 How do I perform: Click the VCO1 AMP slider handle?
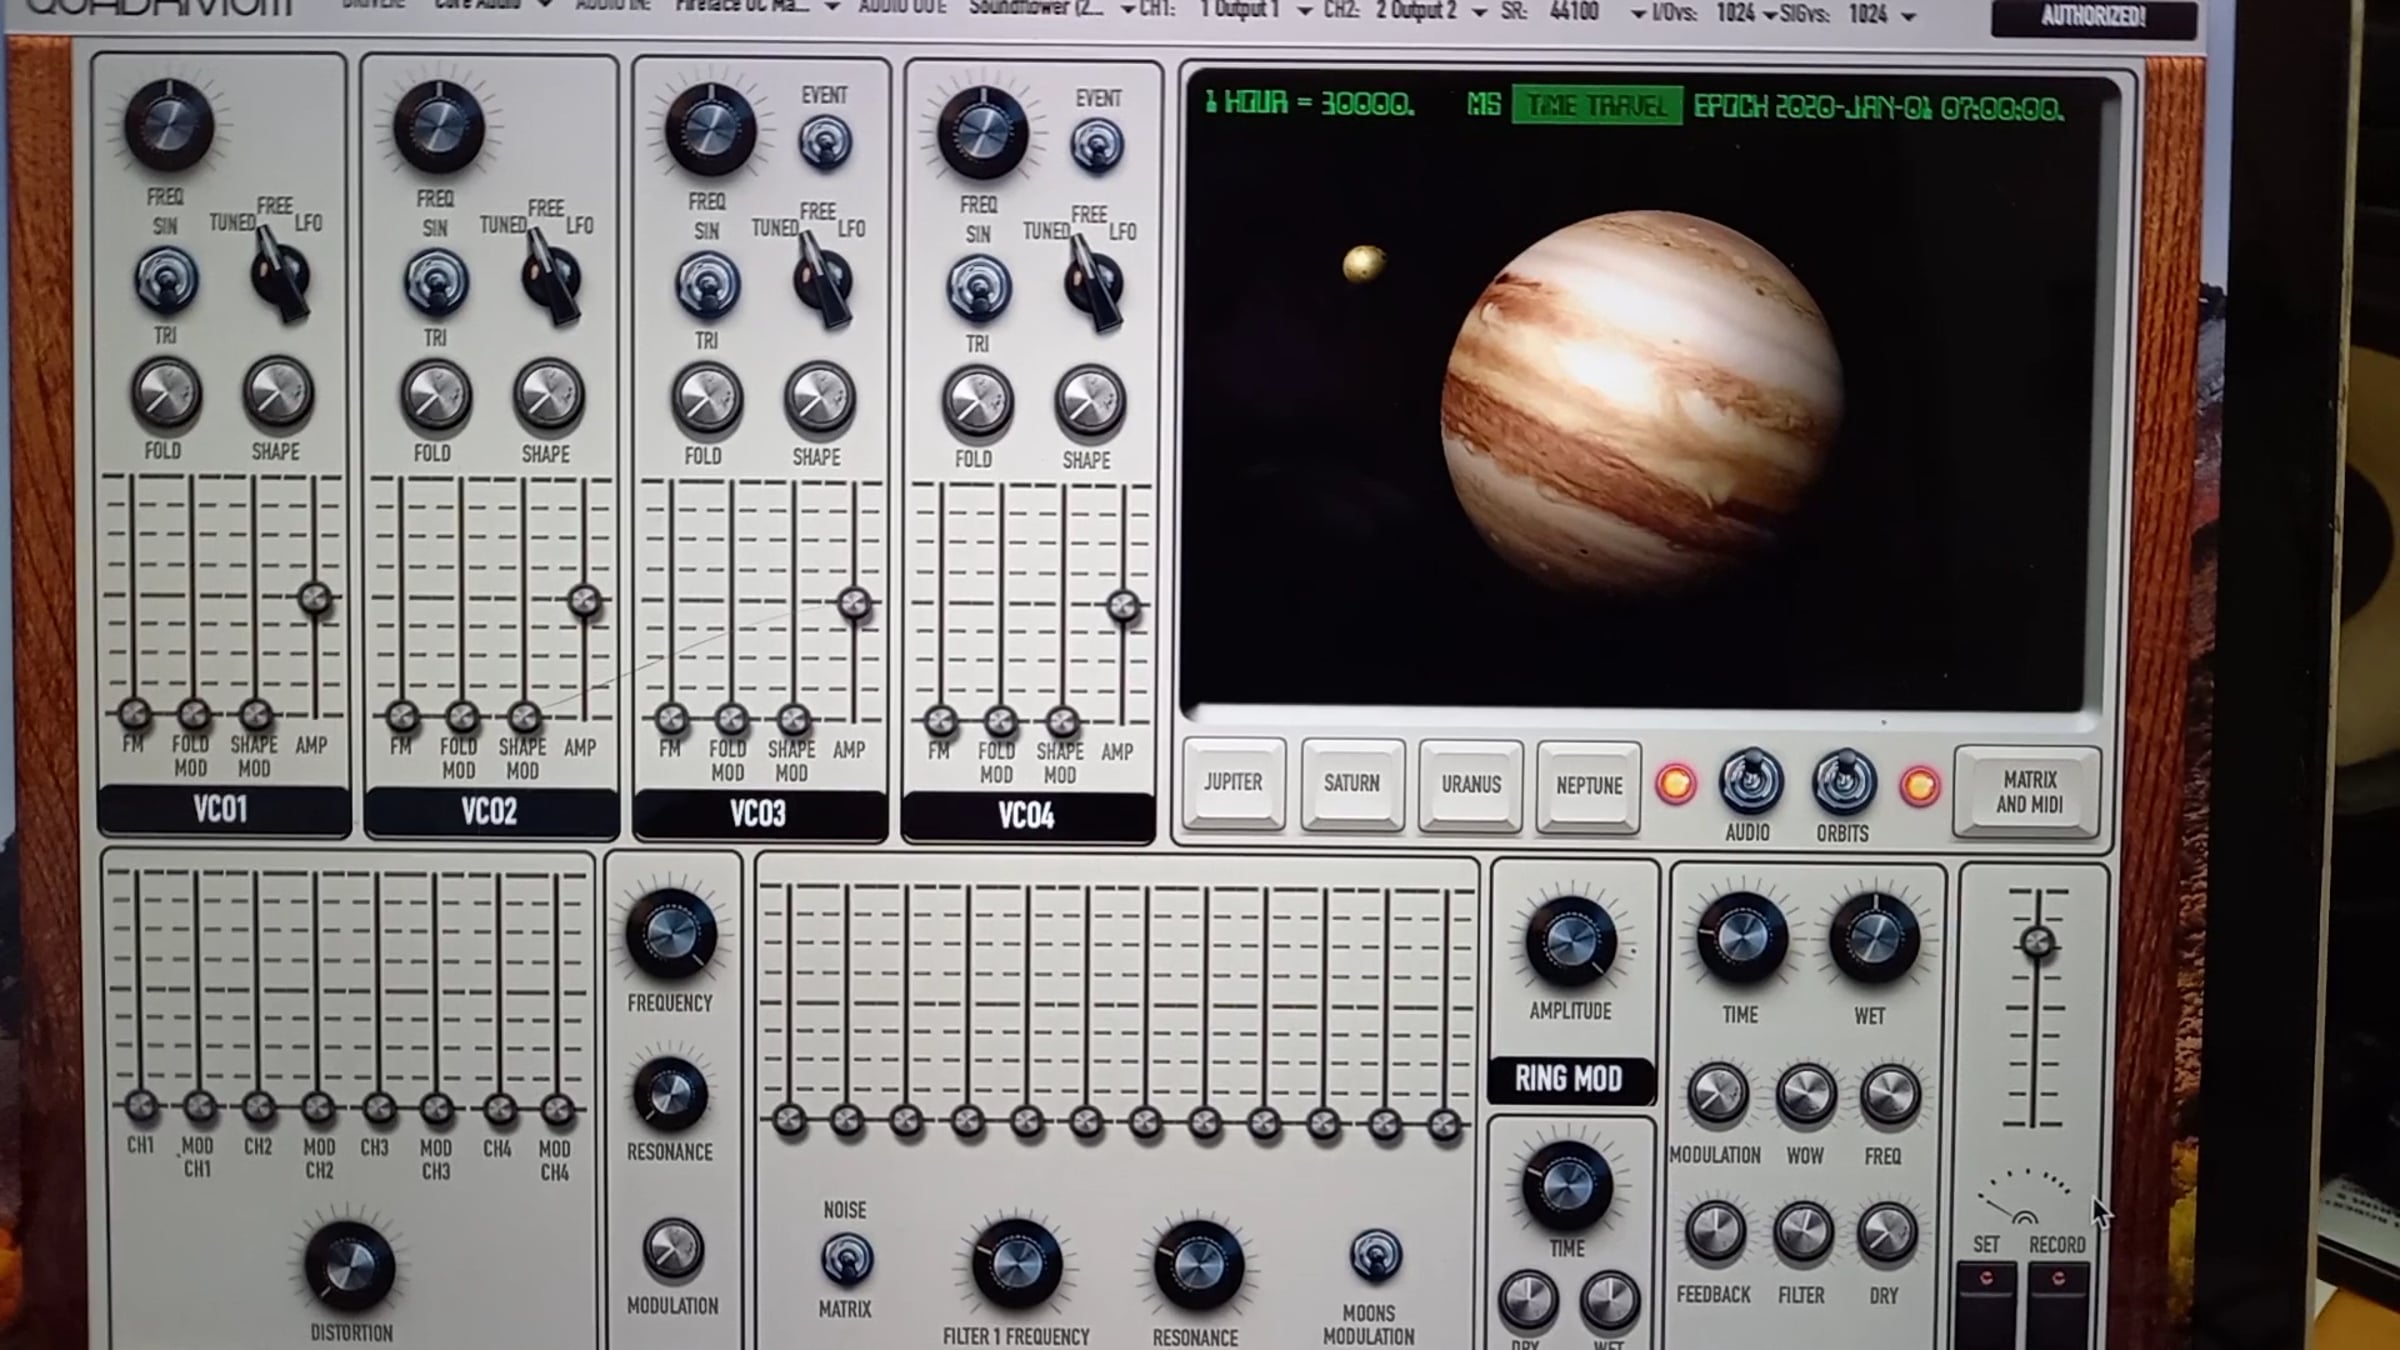pyautogui.click(x=315, y=598)
